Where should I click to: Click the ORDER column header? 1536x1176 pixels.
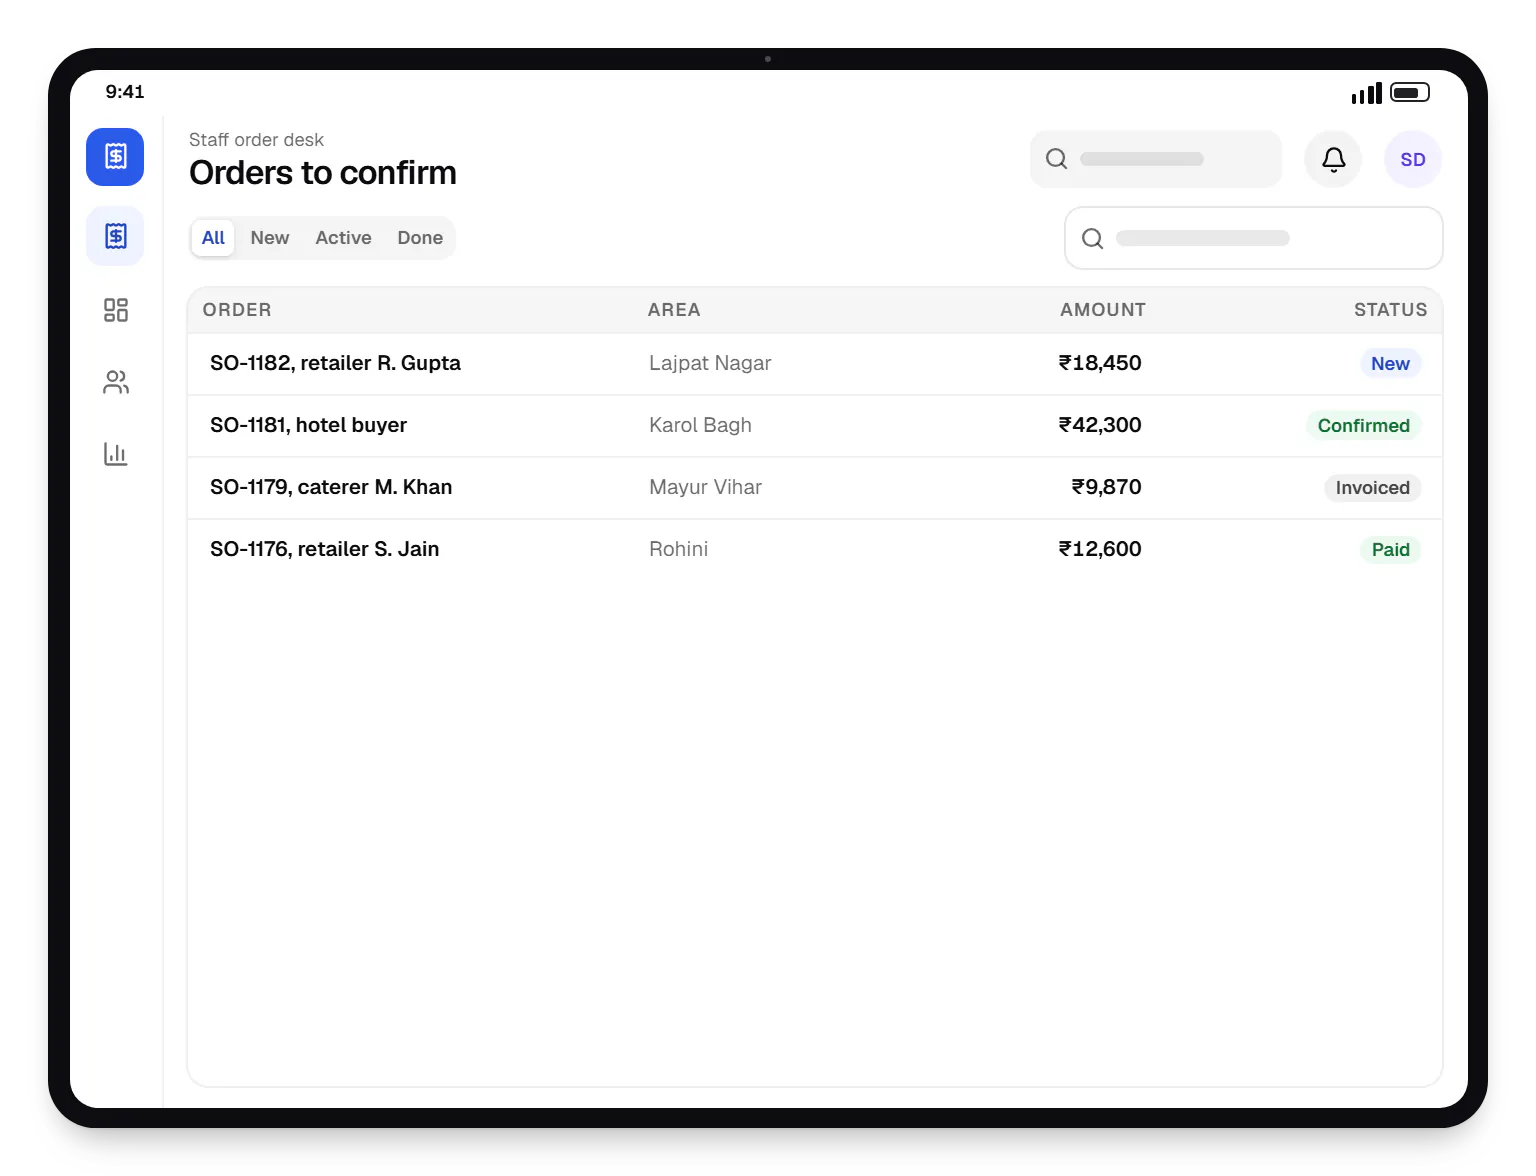tap(237, 310)
